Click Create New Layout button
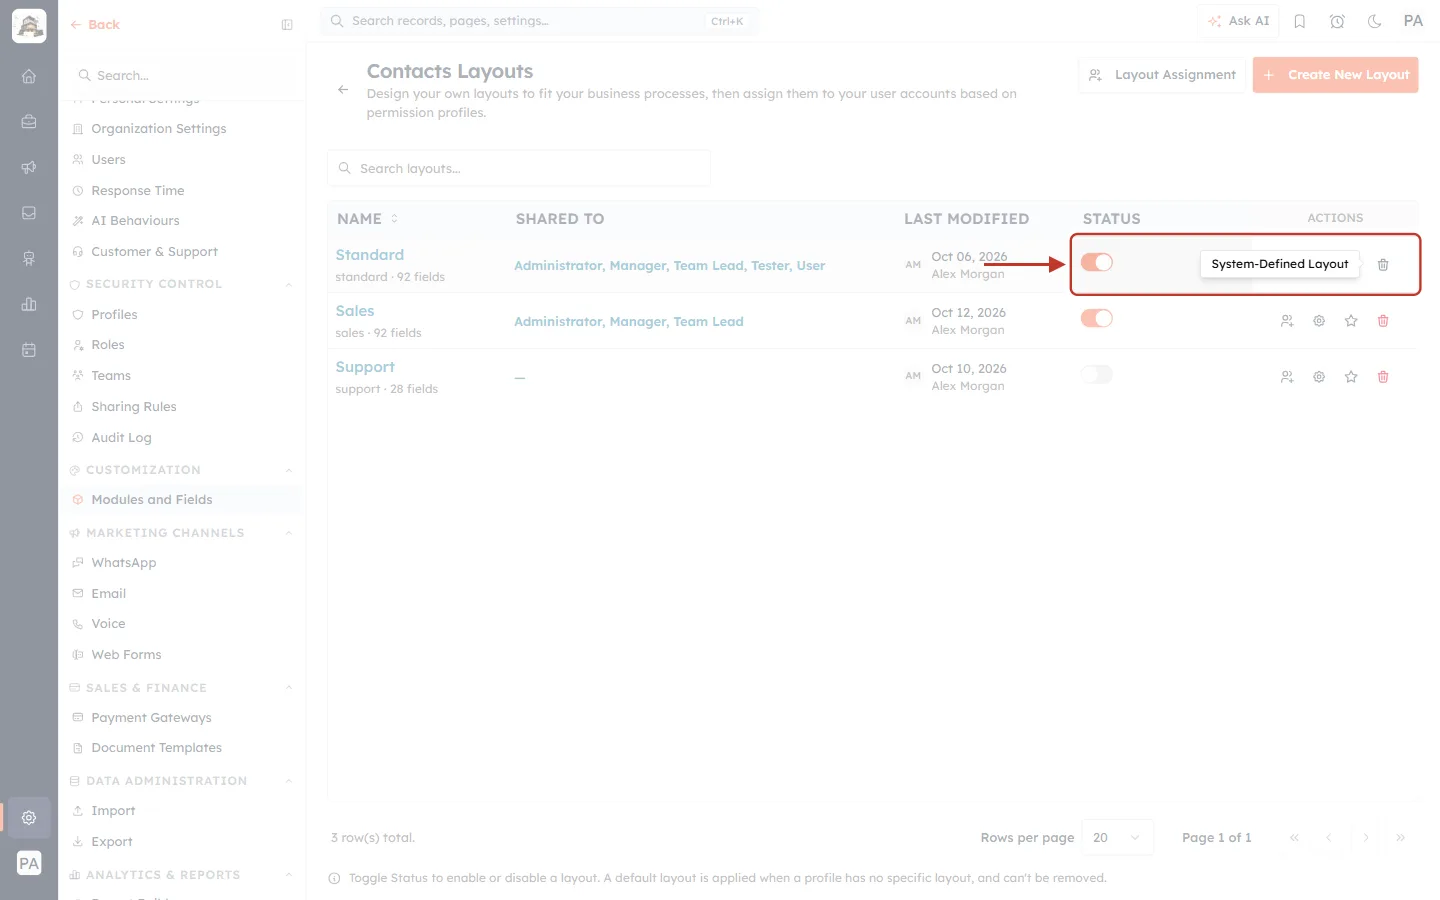This screenshot has height=900, width=1440. tap(1335, 75)
